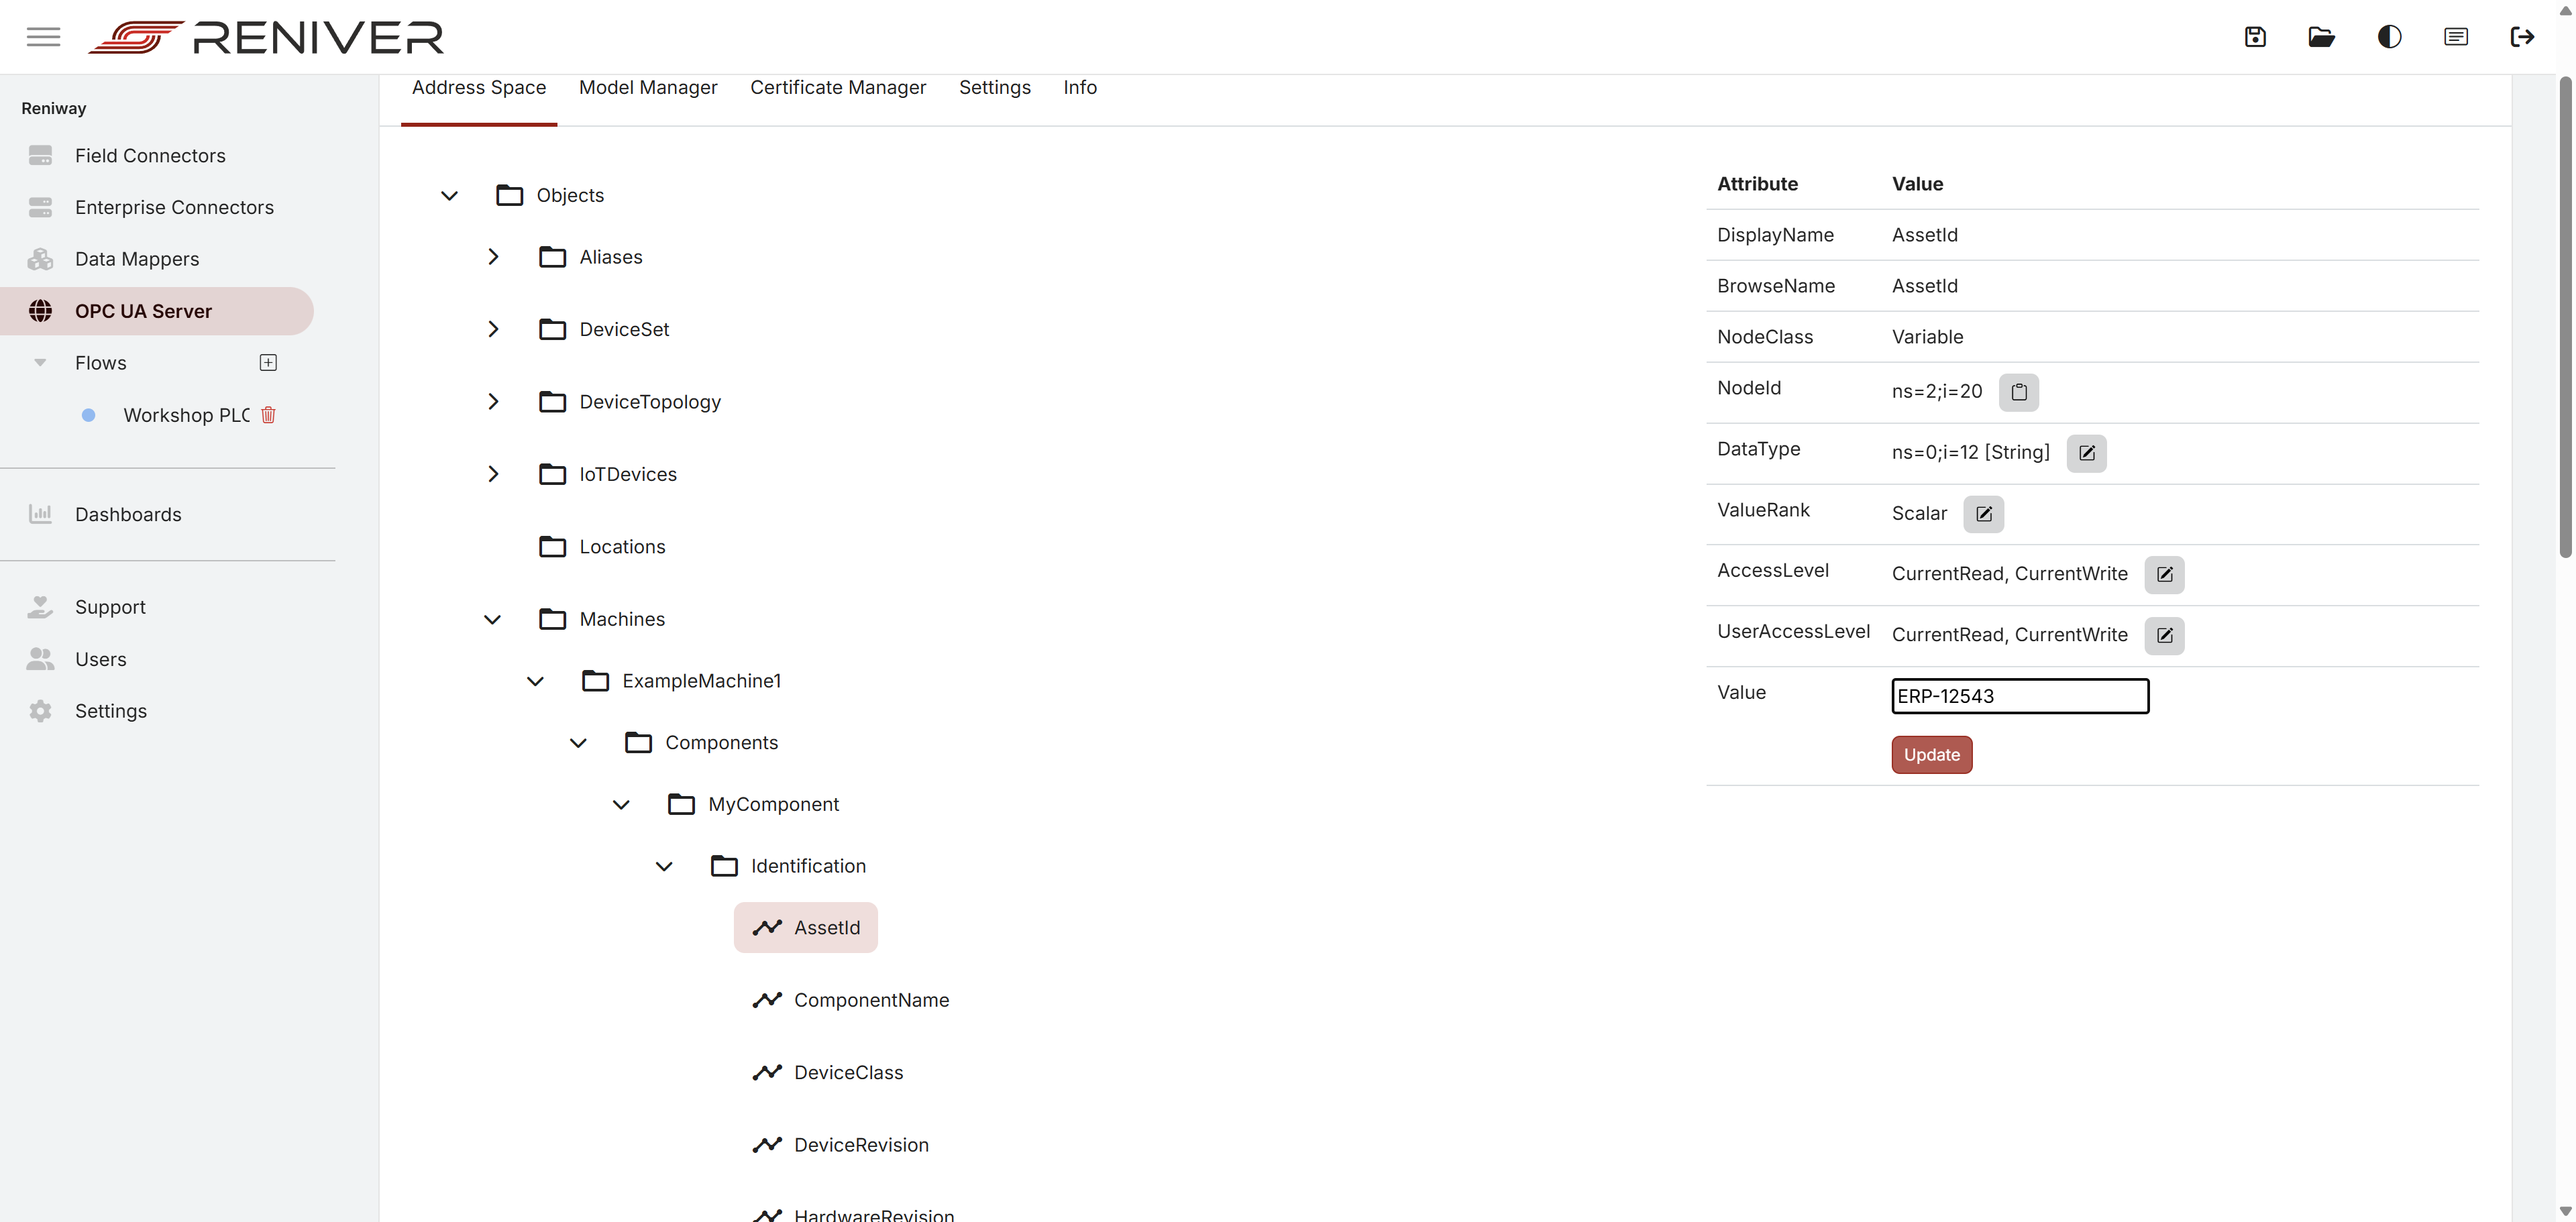Open a project via the folder icon

[2321, 36]
